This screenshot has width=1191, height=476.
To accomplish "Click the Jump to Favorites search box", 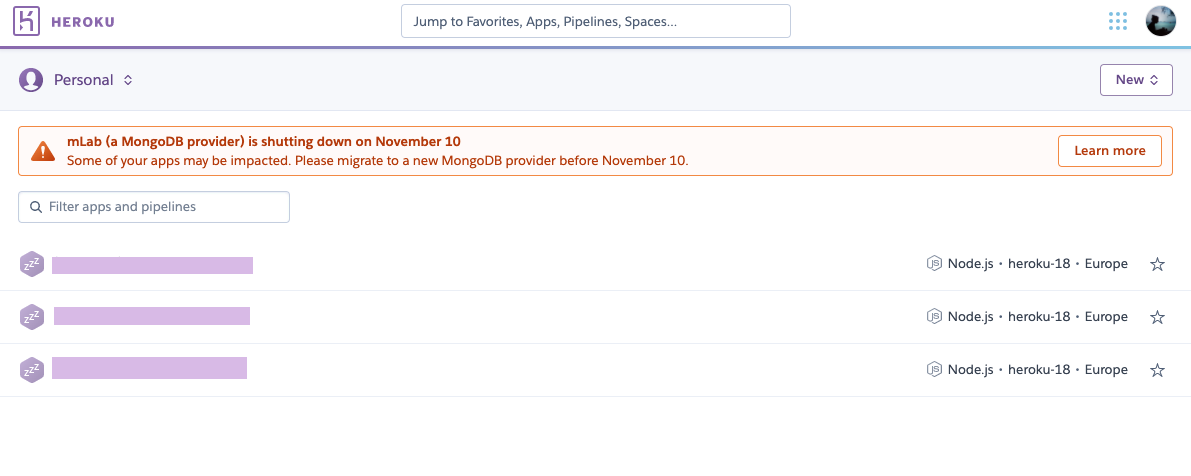I will click(x=595, y=21).
